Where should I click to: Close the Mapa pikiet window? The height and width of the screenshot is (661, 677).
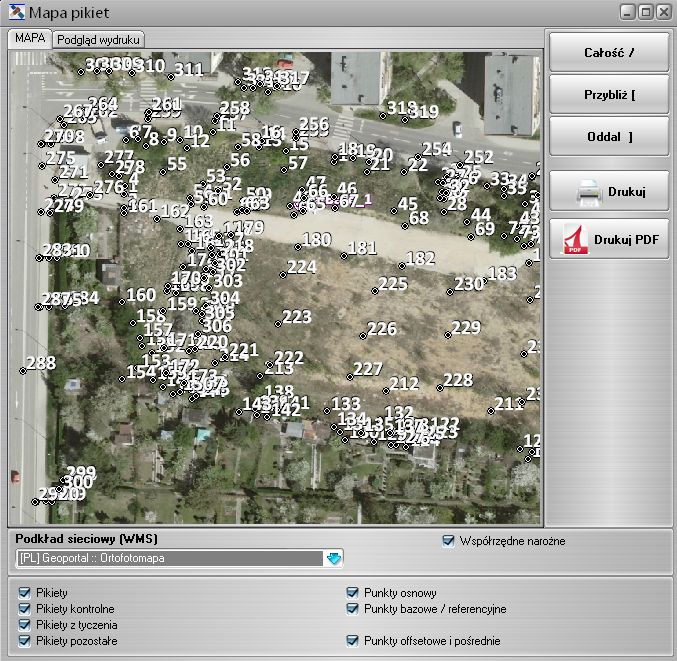[662, 12]
